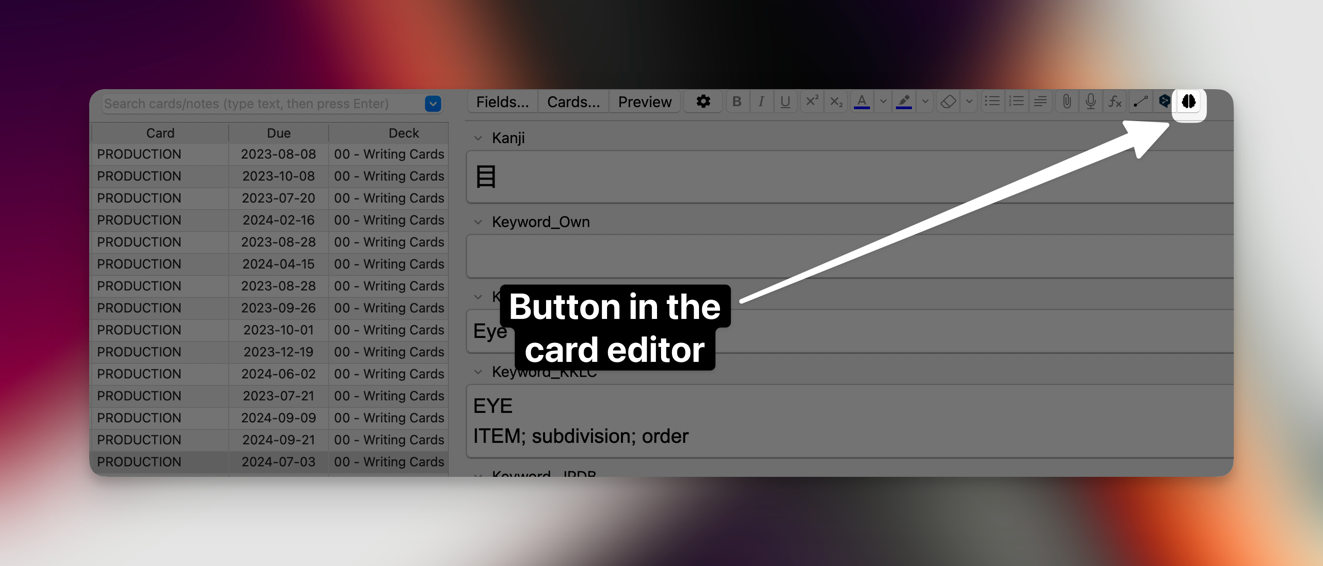Click the text "ITEM; subdivision; order"
The height and width of the screenshot is (566, 1323).
pos(581,436)
